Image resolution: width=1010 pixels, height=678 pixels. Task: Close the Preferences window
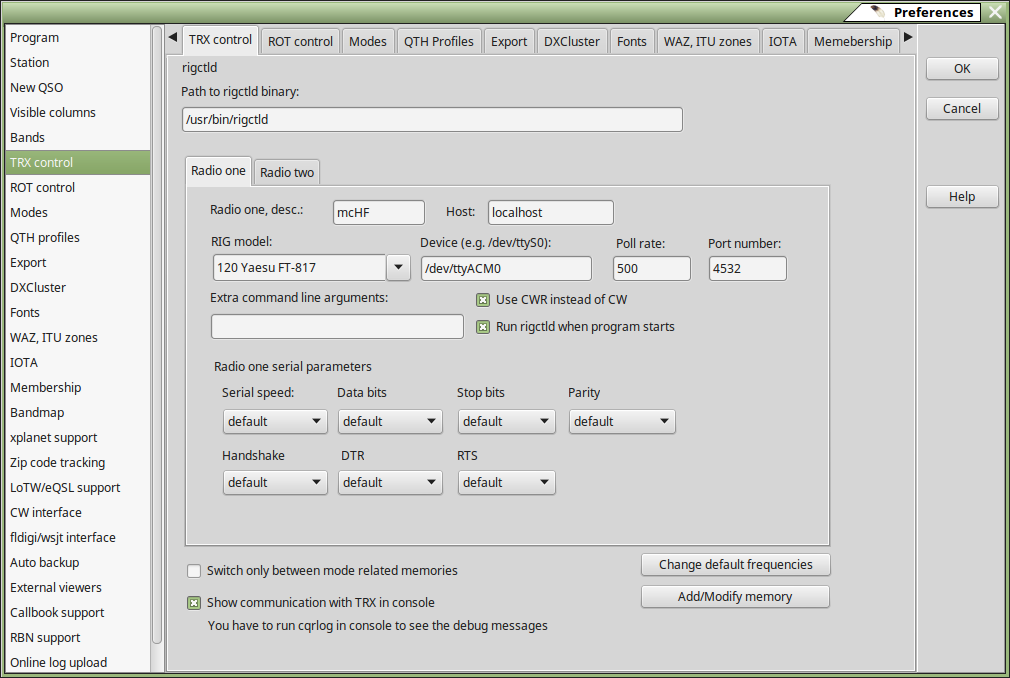pyautogui.click(x=995, y=12)
